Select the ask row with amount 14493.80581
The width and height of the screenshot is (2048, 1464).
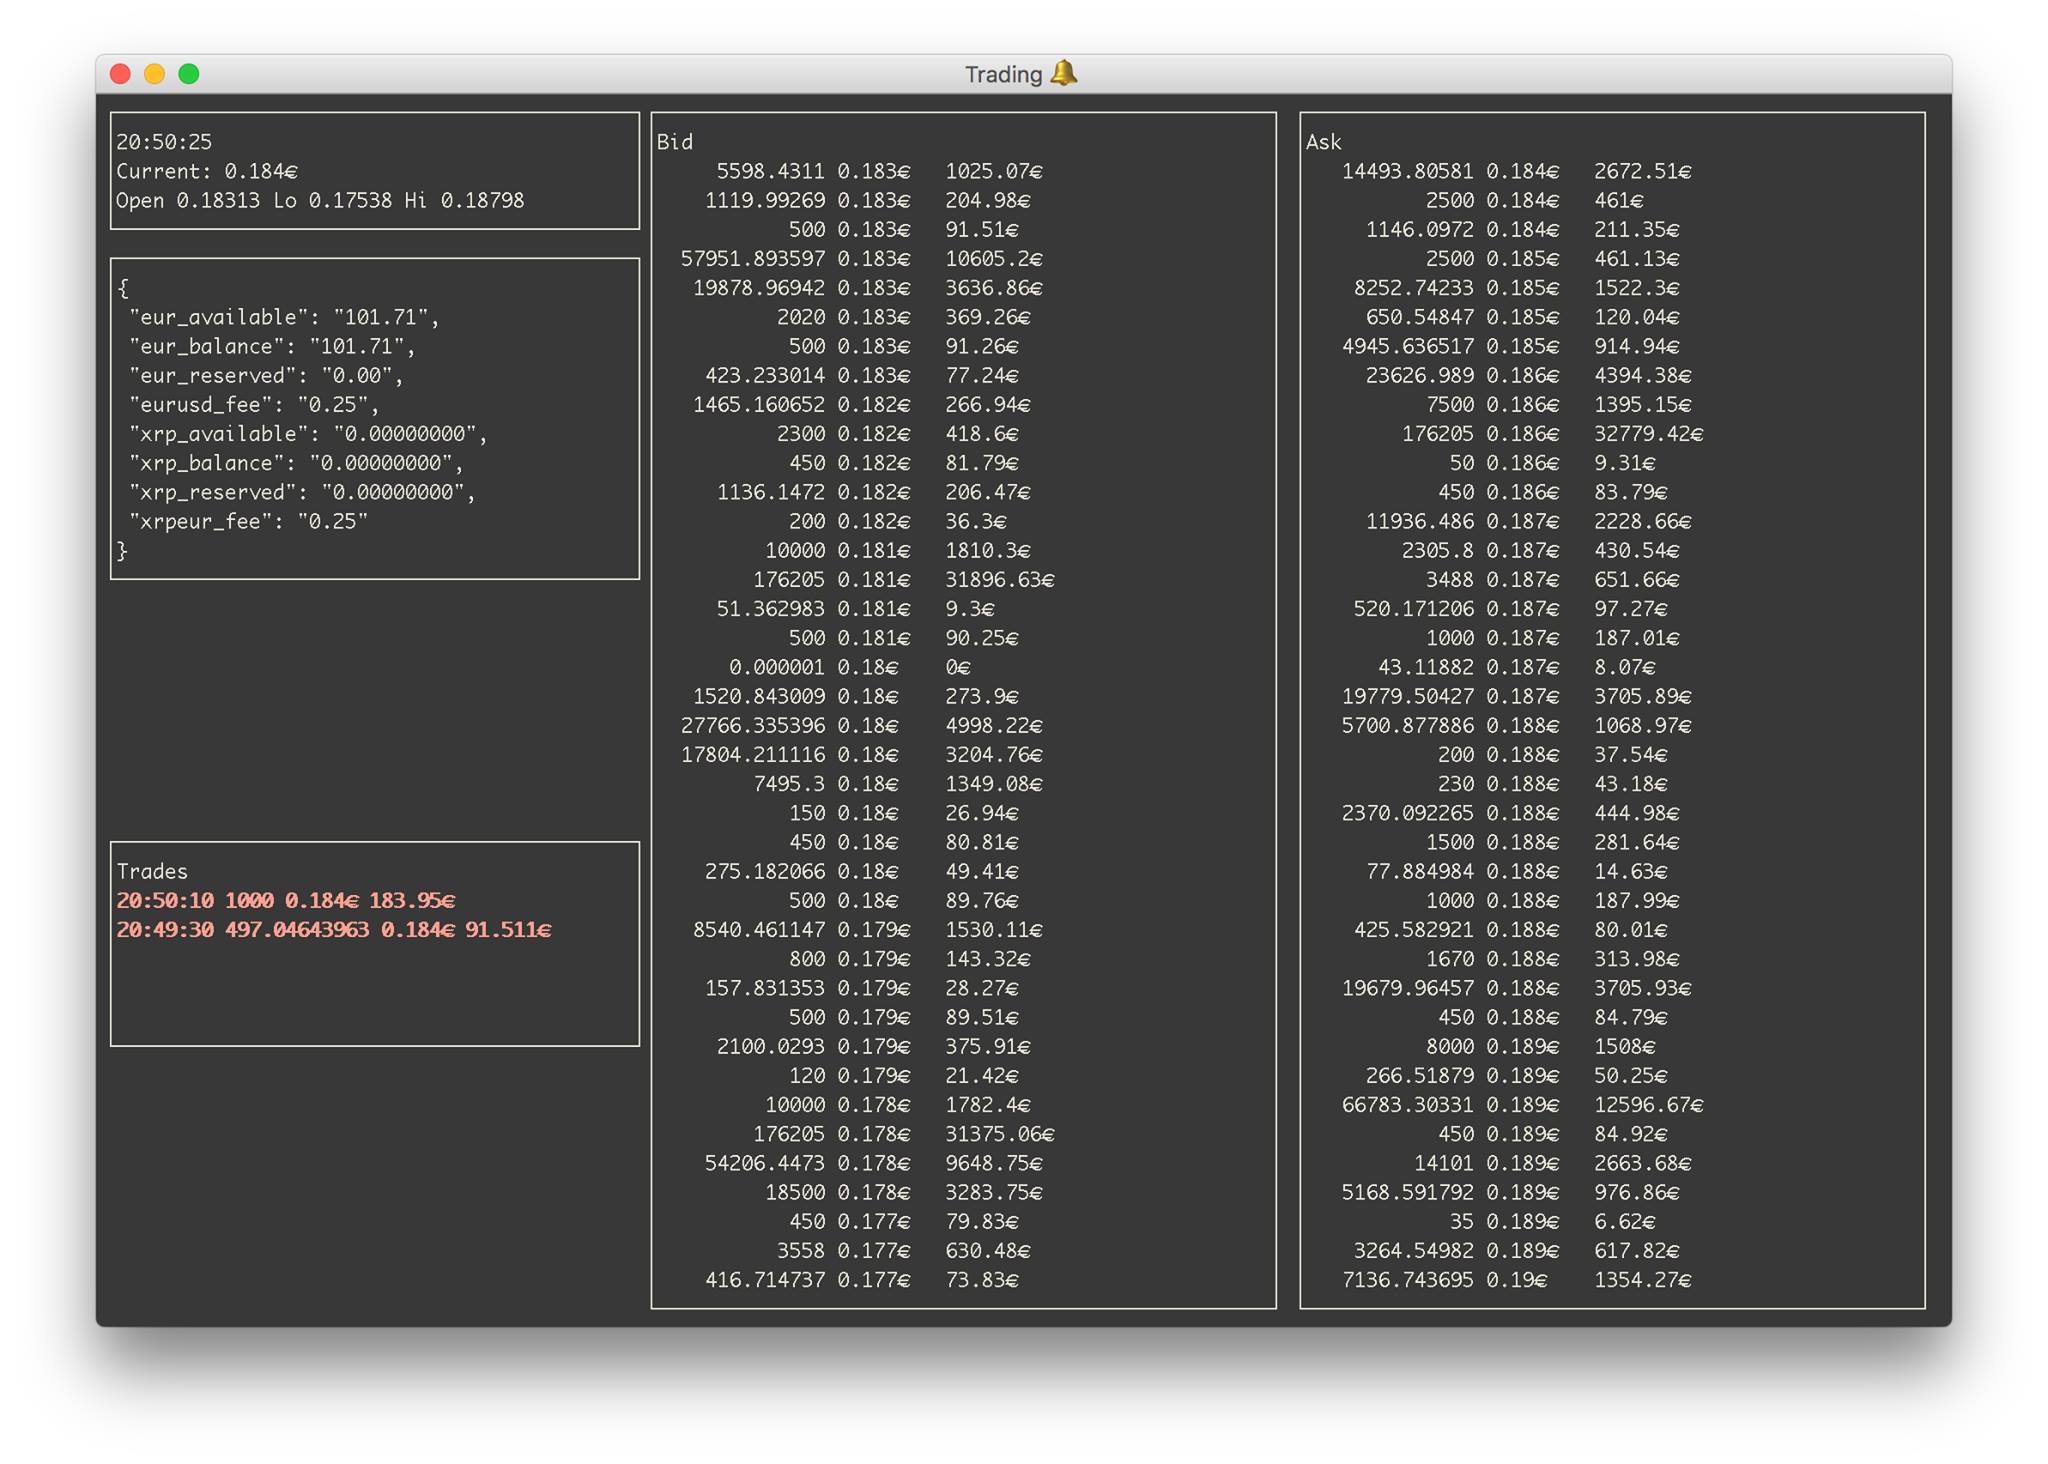pyautogui.click(x=1517, y=171)
